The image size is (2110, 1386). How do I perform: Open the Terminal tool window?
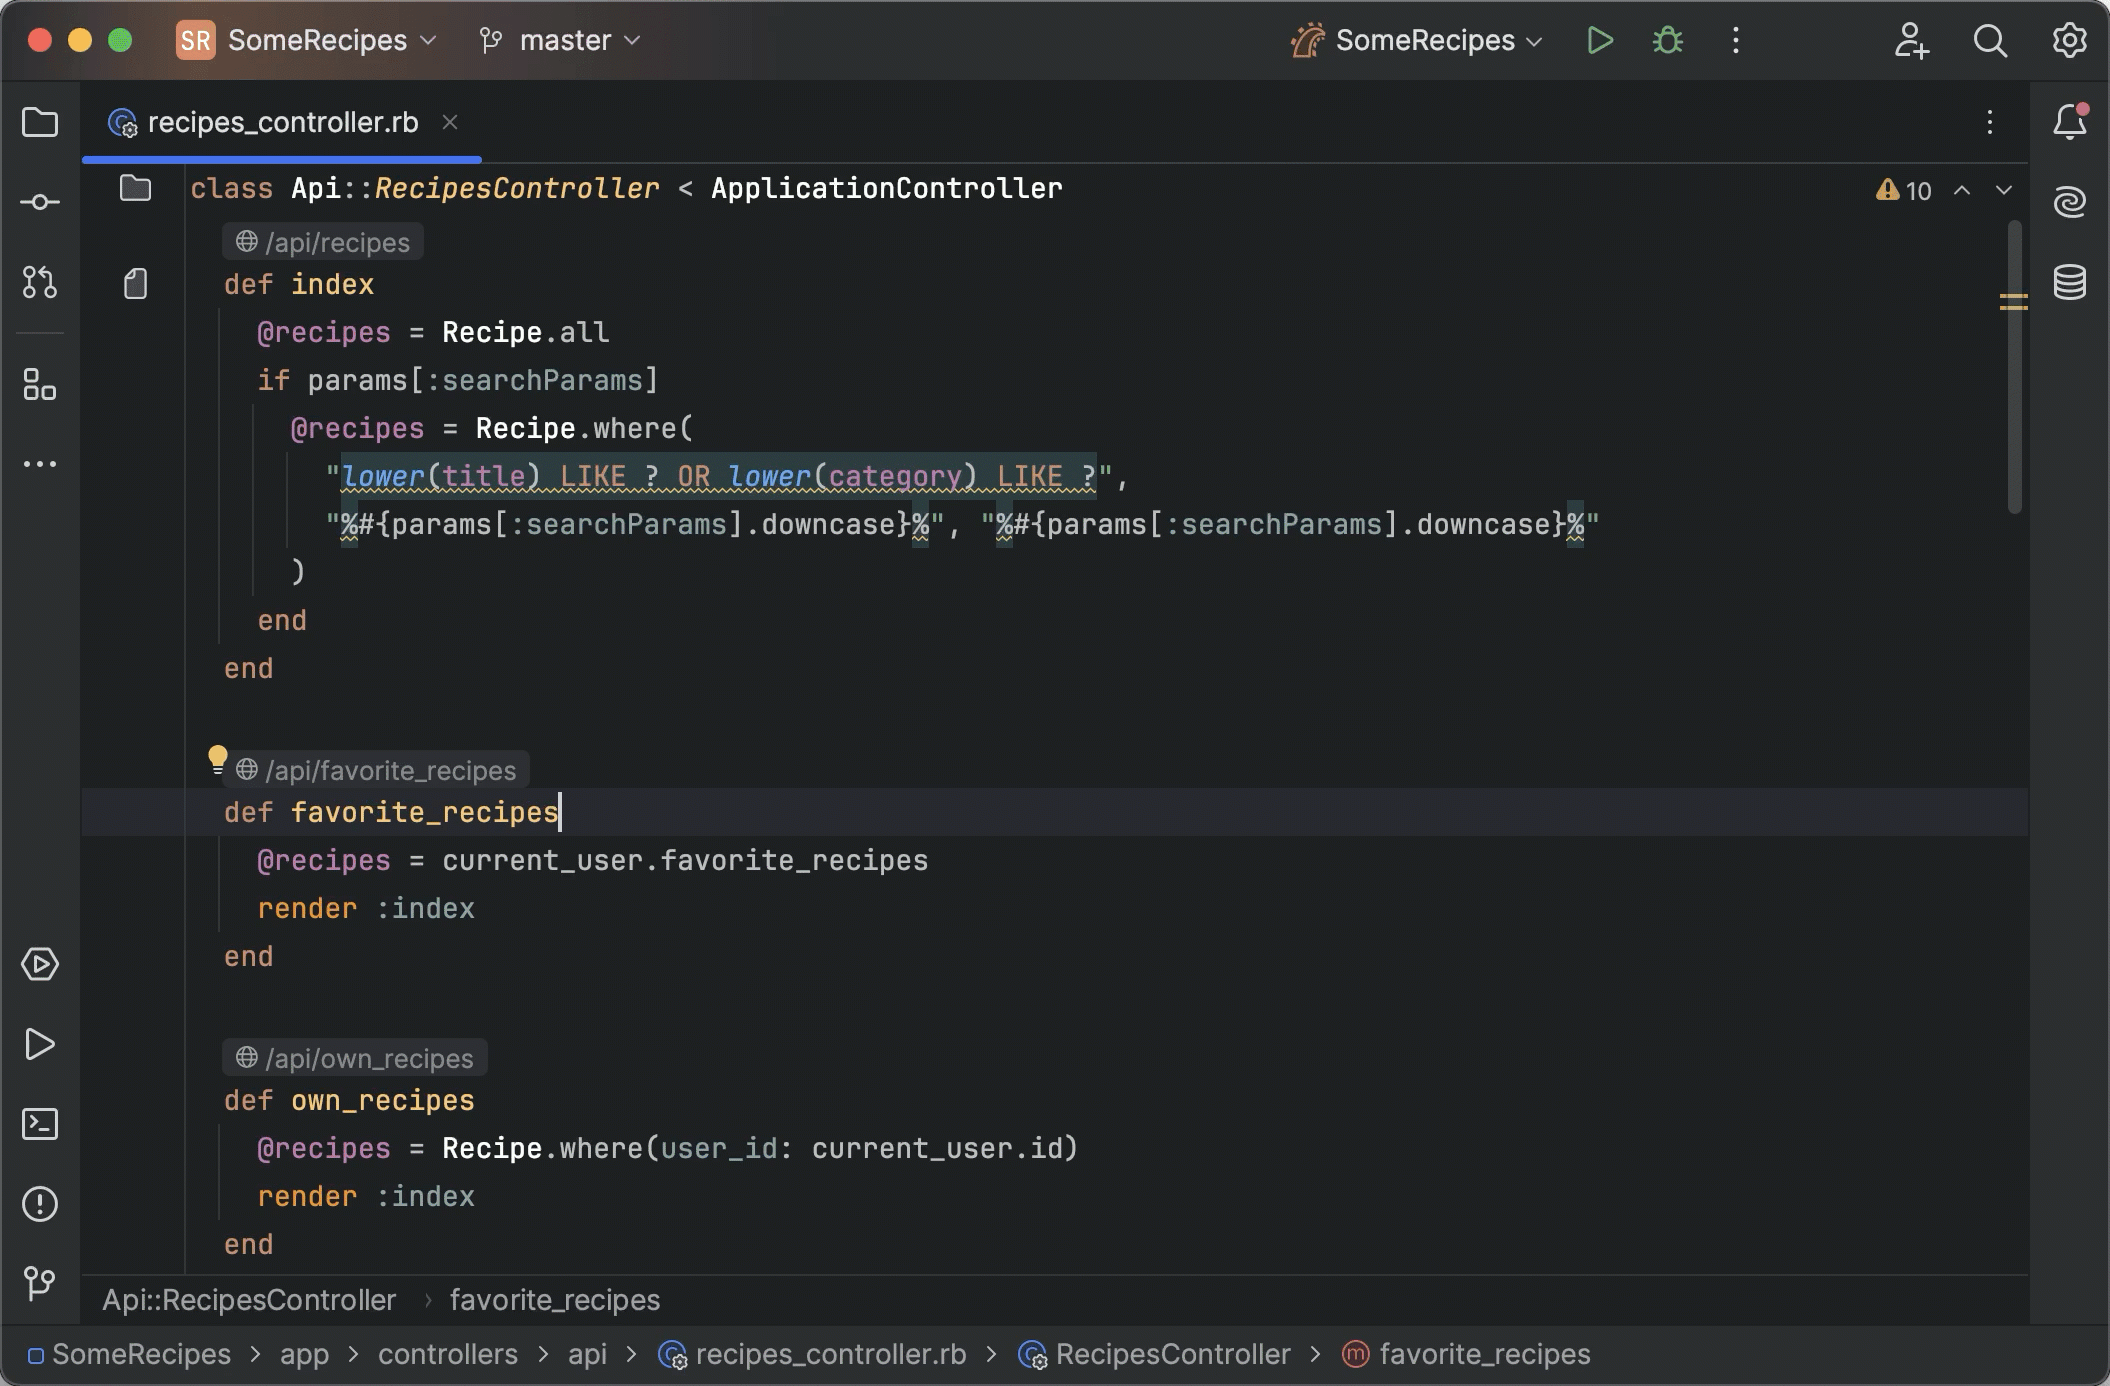[40, 1124]
